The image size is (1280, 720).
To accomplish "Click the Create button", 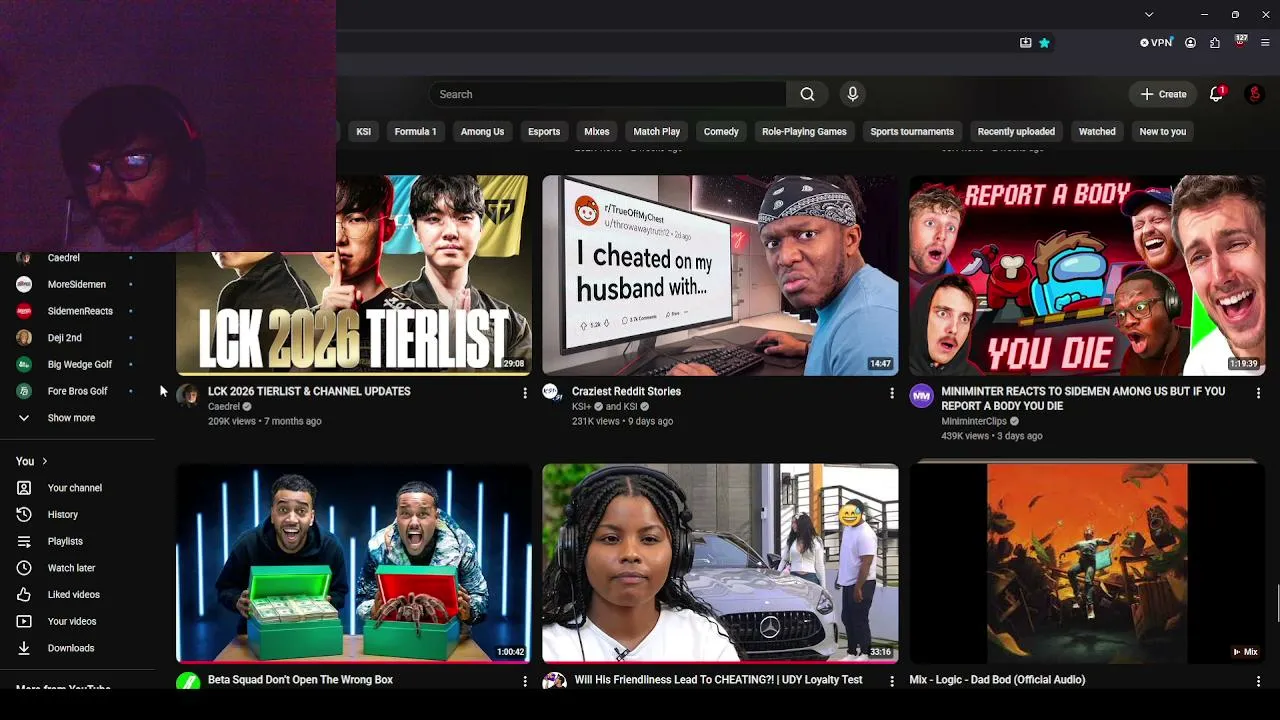I will (x=1163, y=94).
